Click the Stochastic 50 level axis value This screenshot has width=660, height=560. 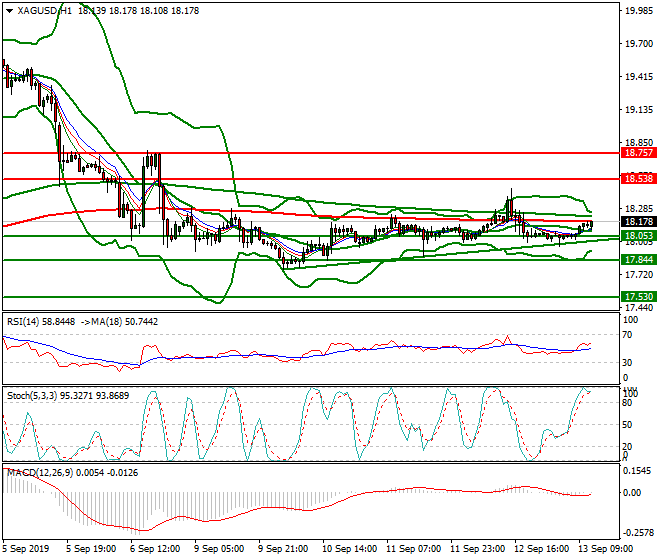[x=627, y=425]
